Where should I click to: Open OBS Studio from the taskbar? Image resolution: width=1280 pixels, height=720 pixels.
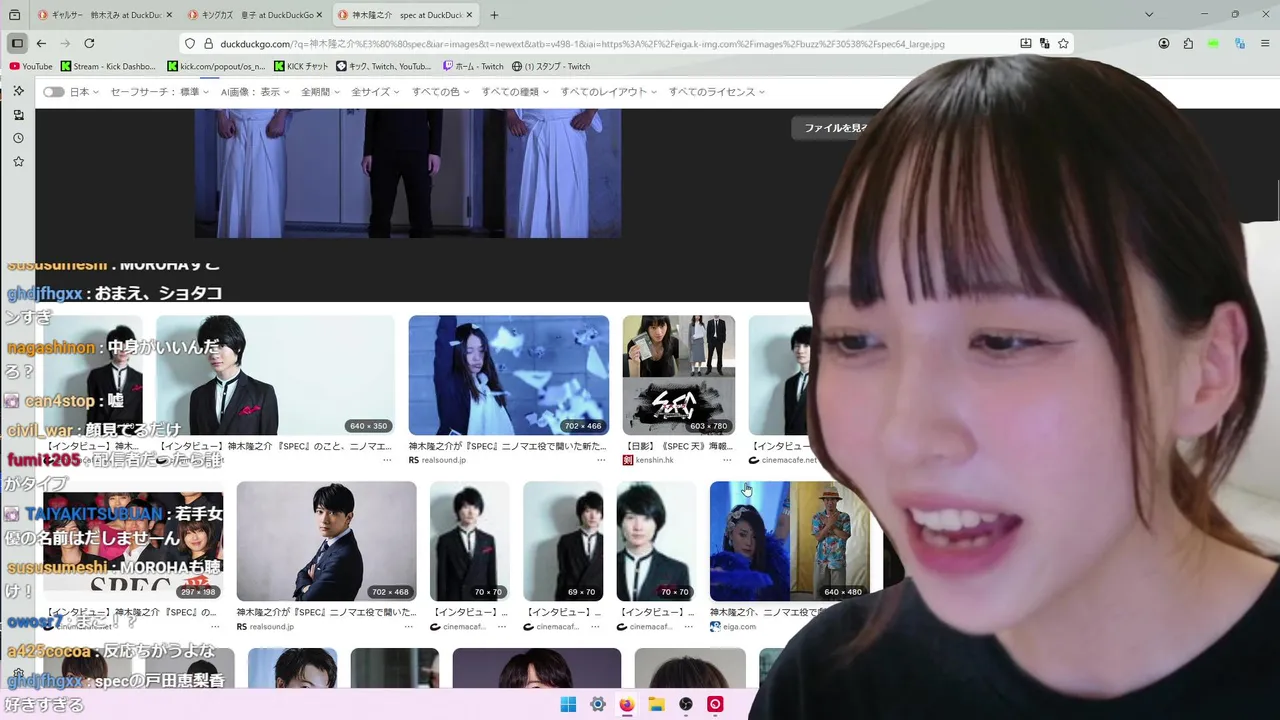pos(686,704)
